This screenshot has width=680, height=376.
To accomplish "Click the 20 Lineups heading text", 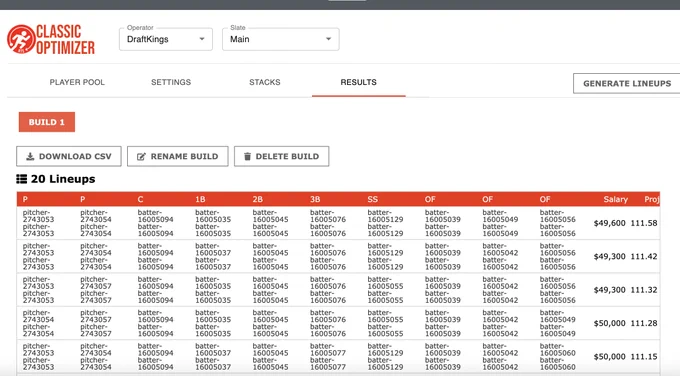I will (x=63, y=179).
